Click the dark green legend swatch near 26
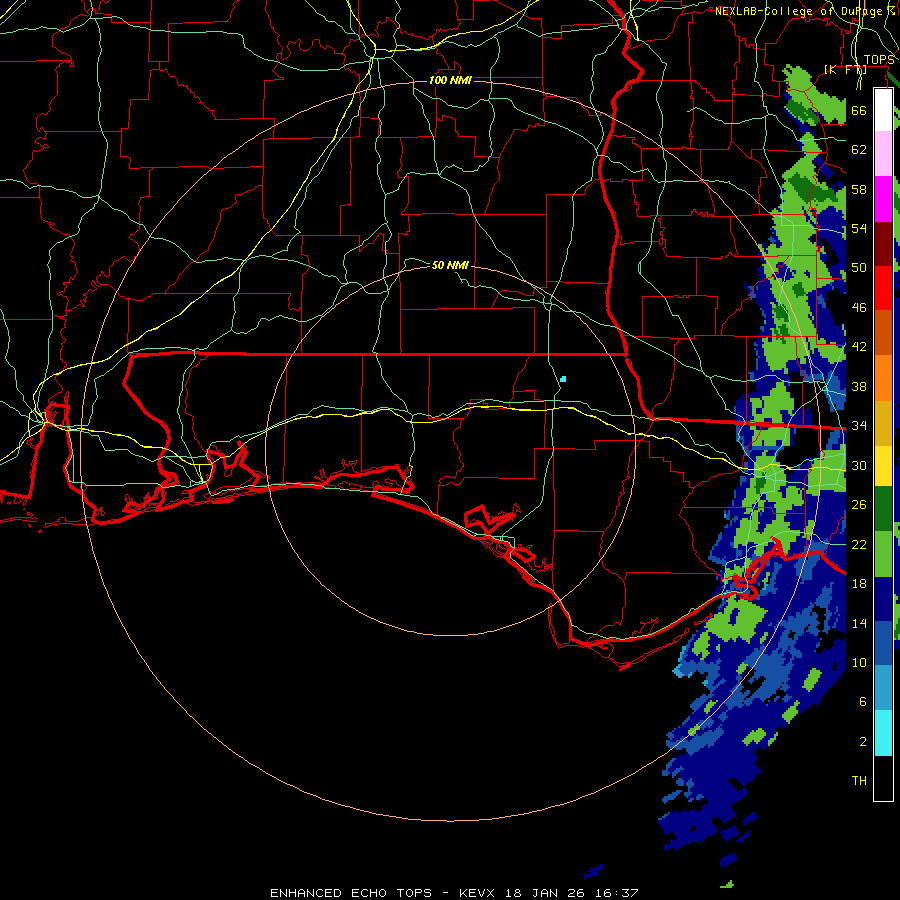 (883, 509)
